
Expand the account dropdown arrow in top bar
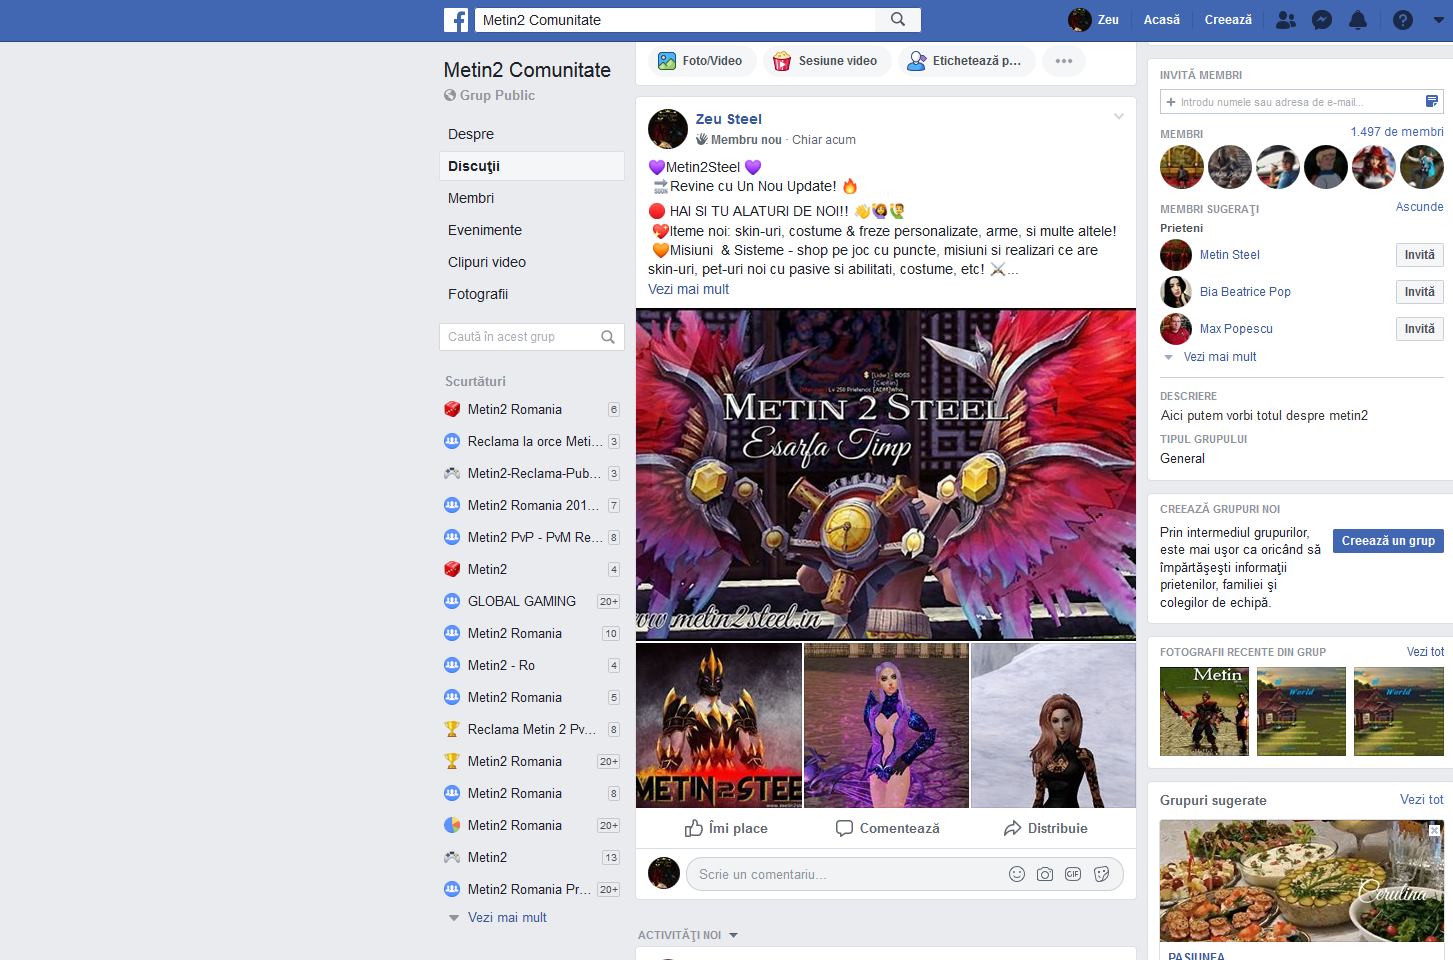coord(1439,20)
